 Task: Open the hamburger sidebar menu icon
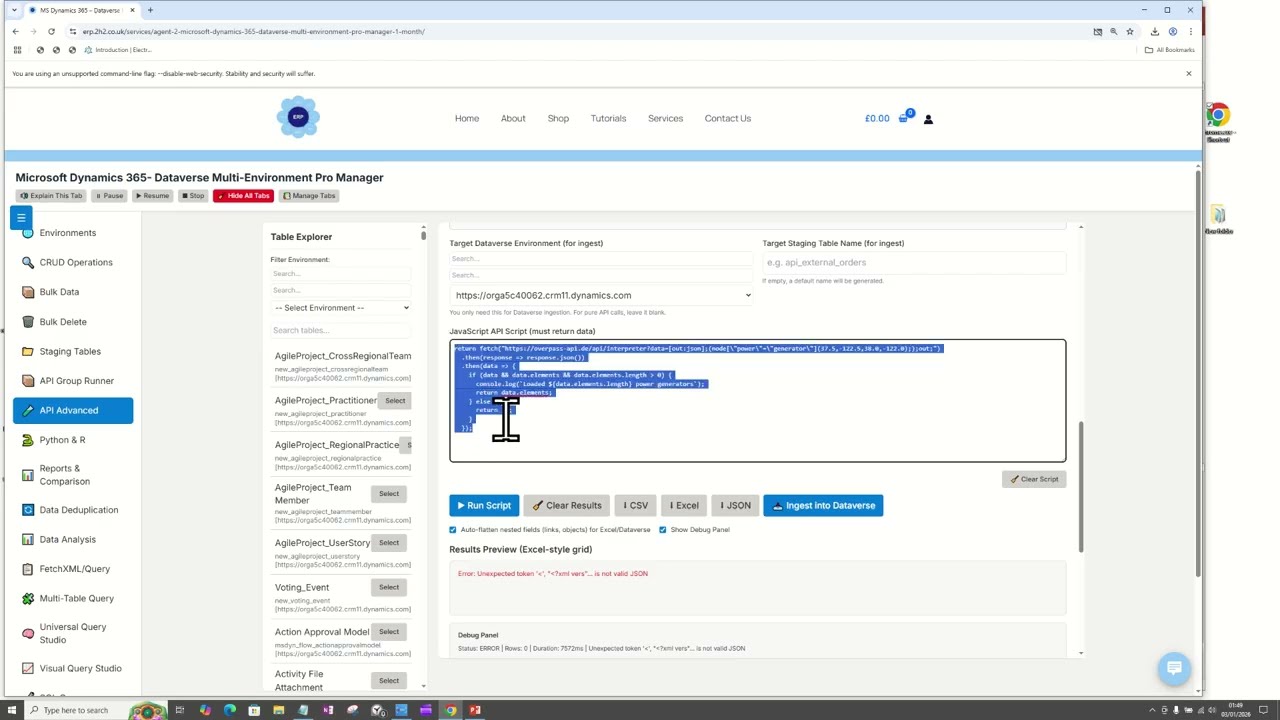[21, 217]
